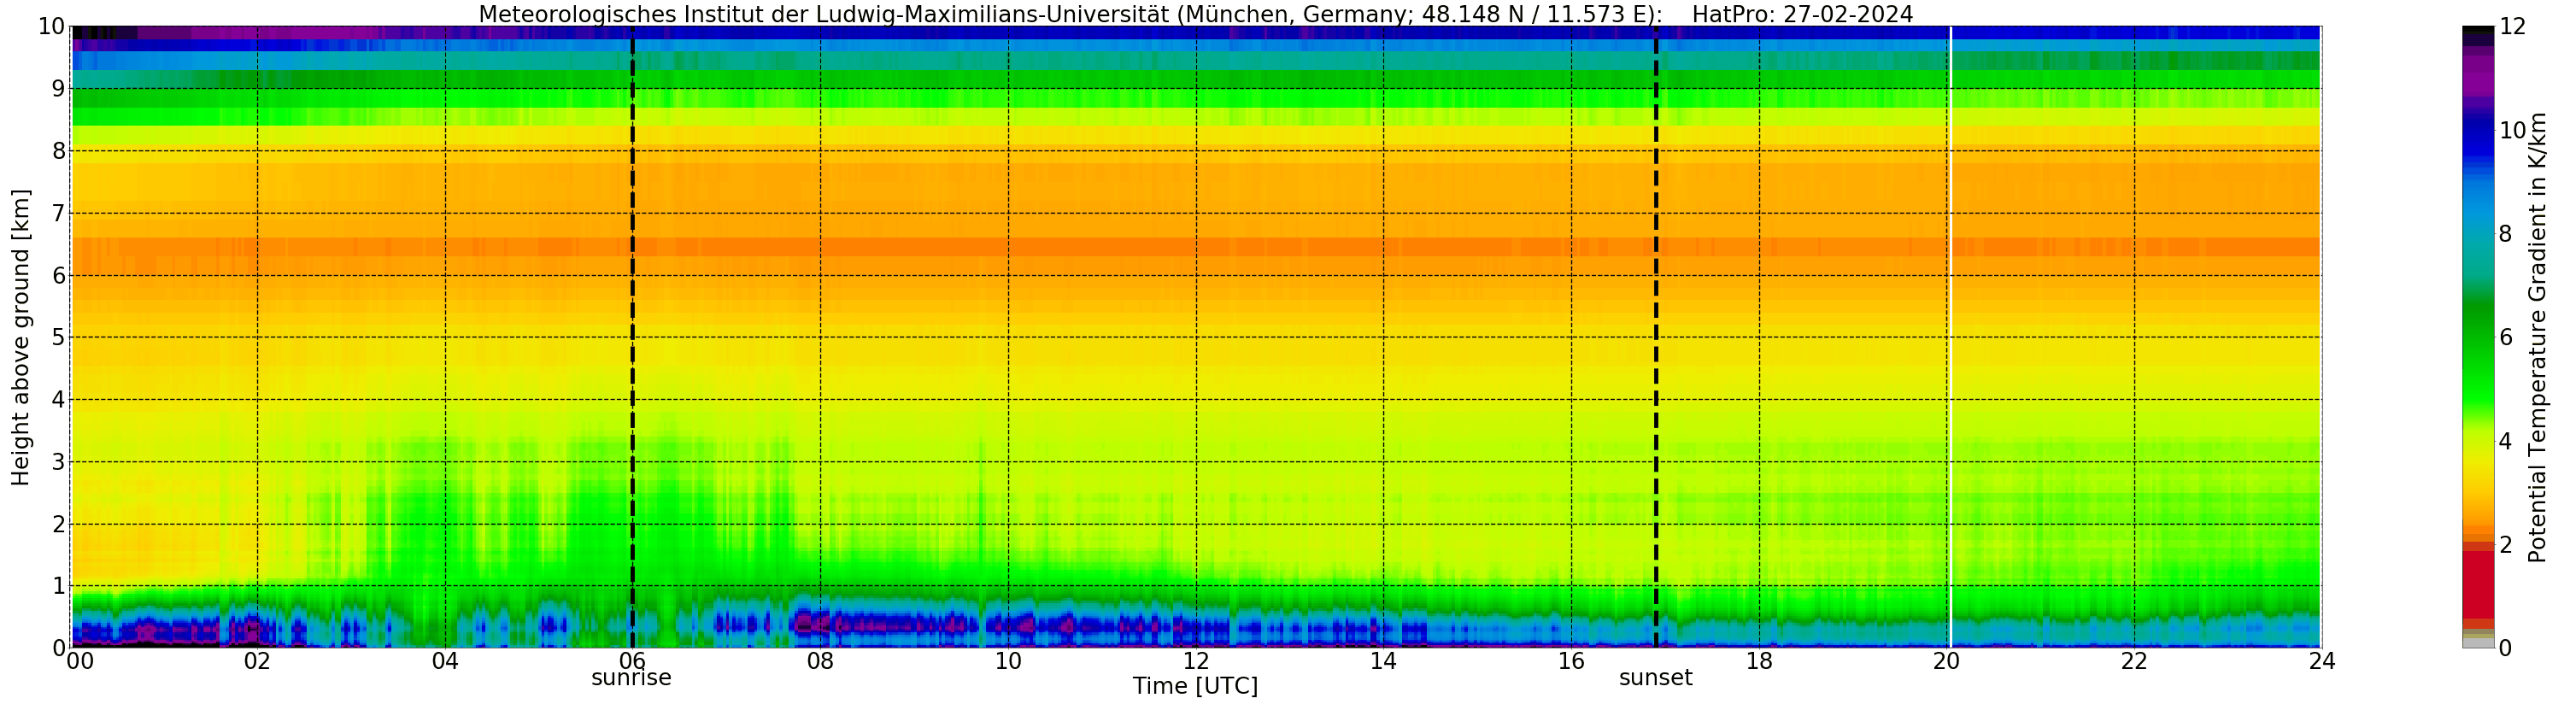Click the dashed sunset line near 17 UTC
This screenshot has width=2576, height=704.
[x=1656, y=337]
